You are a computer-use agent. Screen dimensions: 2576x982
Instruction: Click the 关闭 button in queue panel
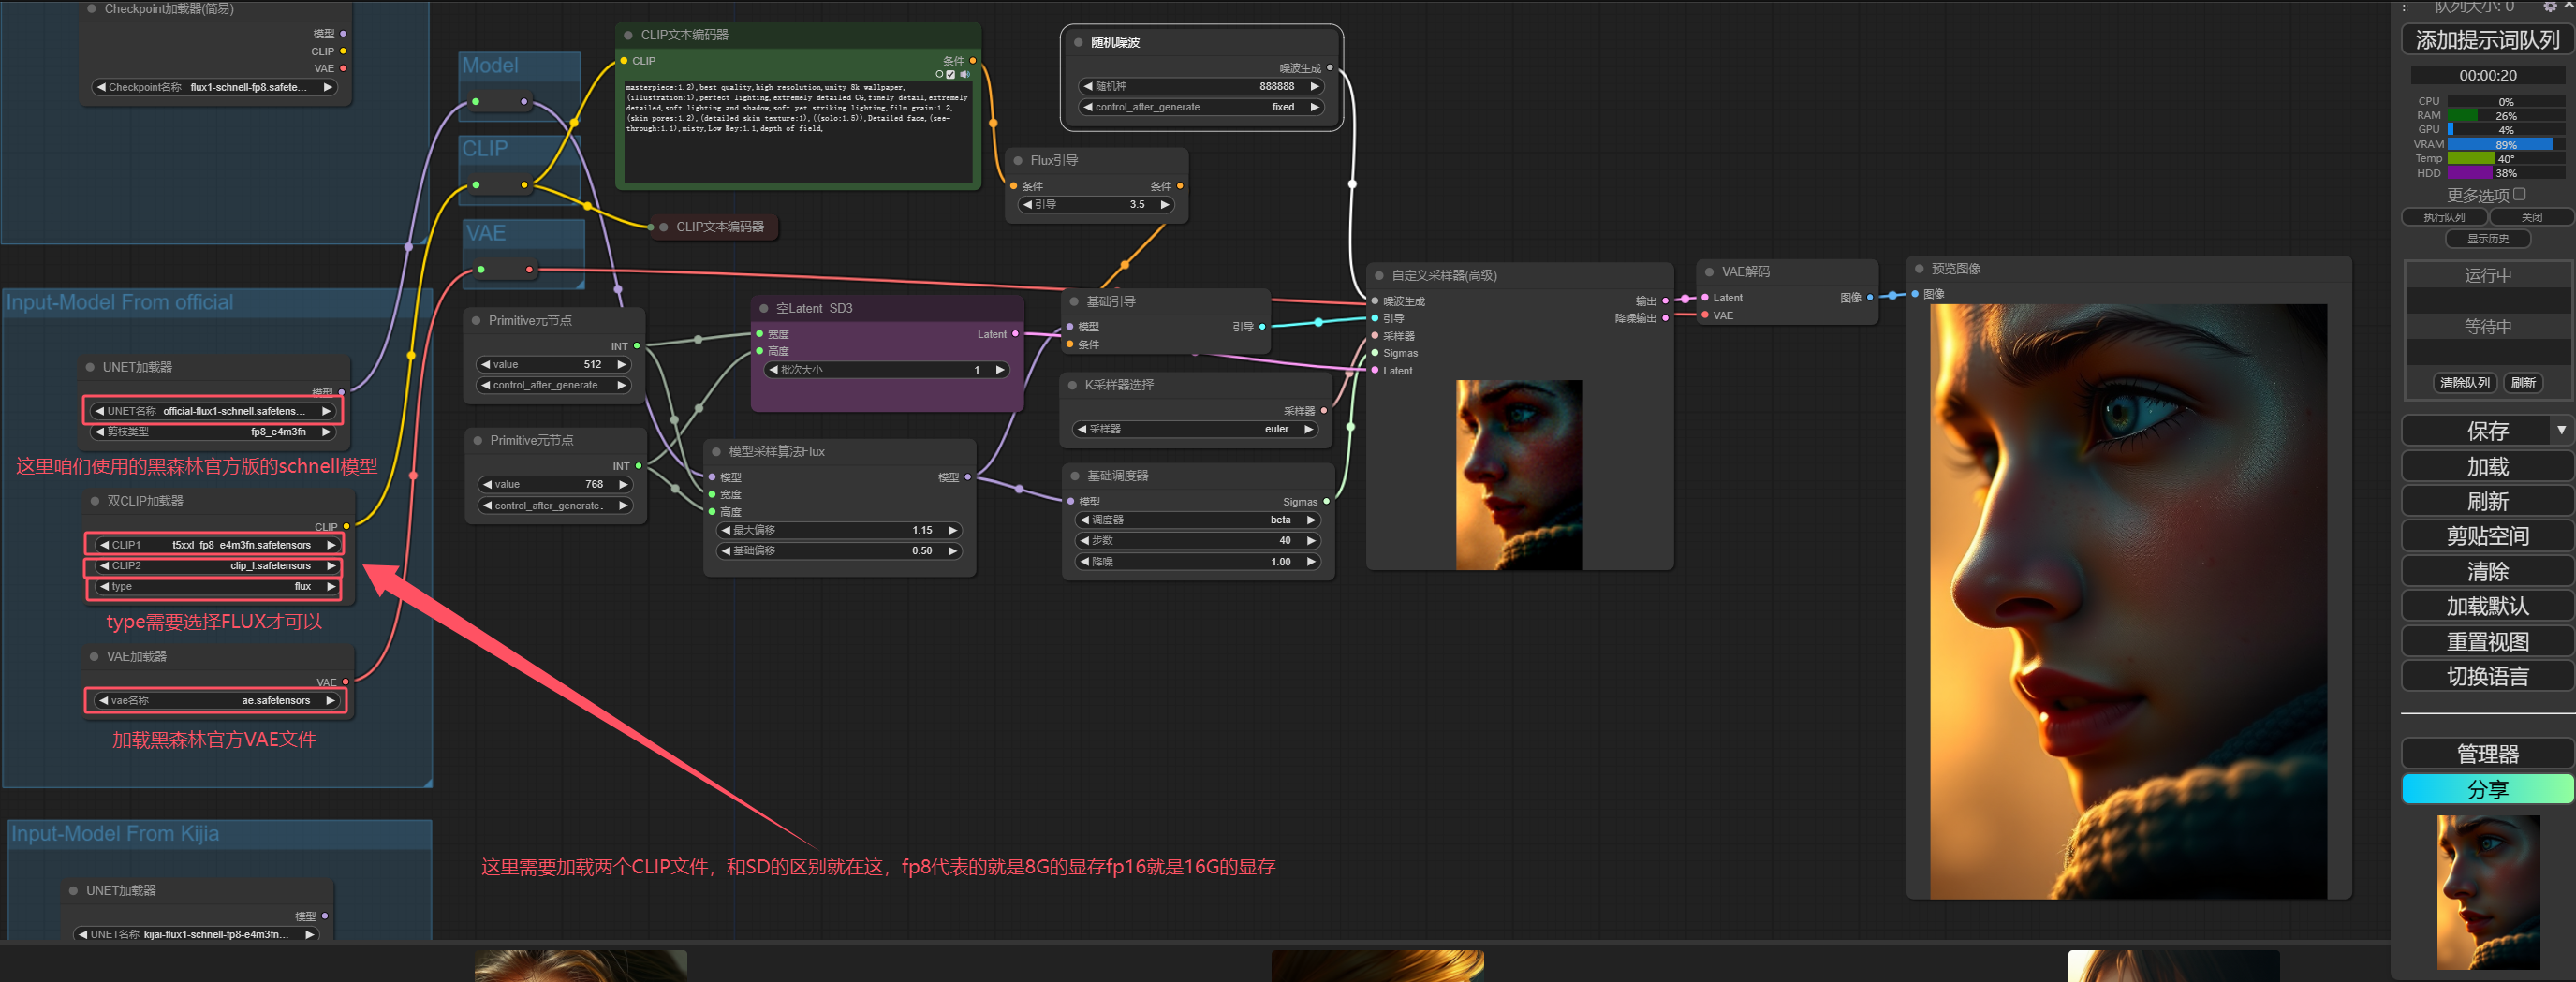point(2531,217)
